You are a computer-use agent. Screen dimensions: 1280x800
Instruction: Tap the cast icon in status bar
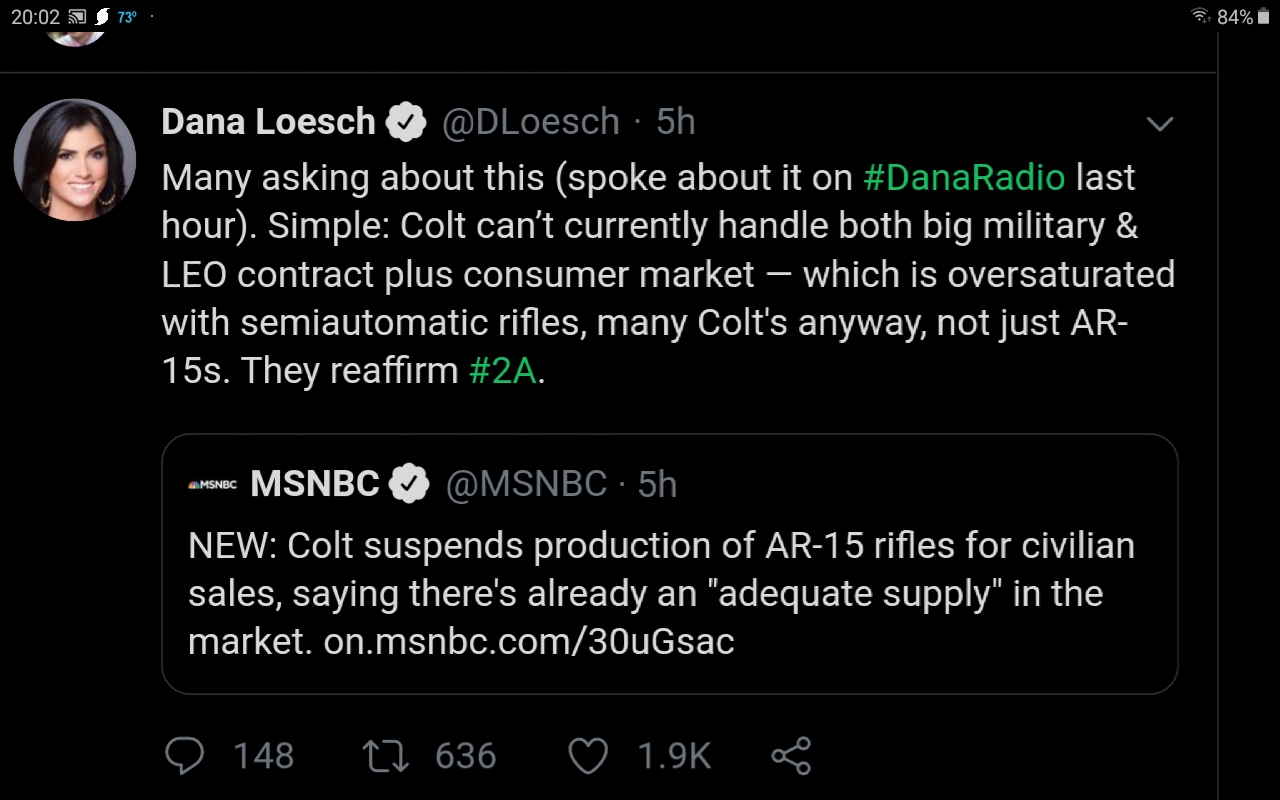click(x=77, y=17)
